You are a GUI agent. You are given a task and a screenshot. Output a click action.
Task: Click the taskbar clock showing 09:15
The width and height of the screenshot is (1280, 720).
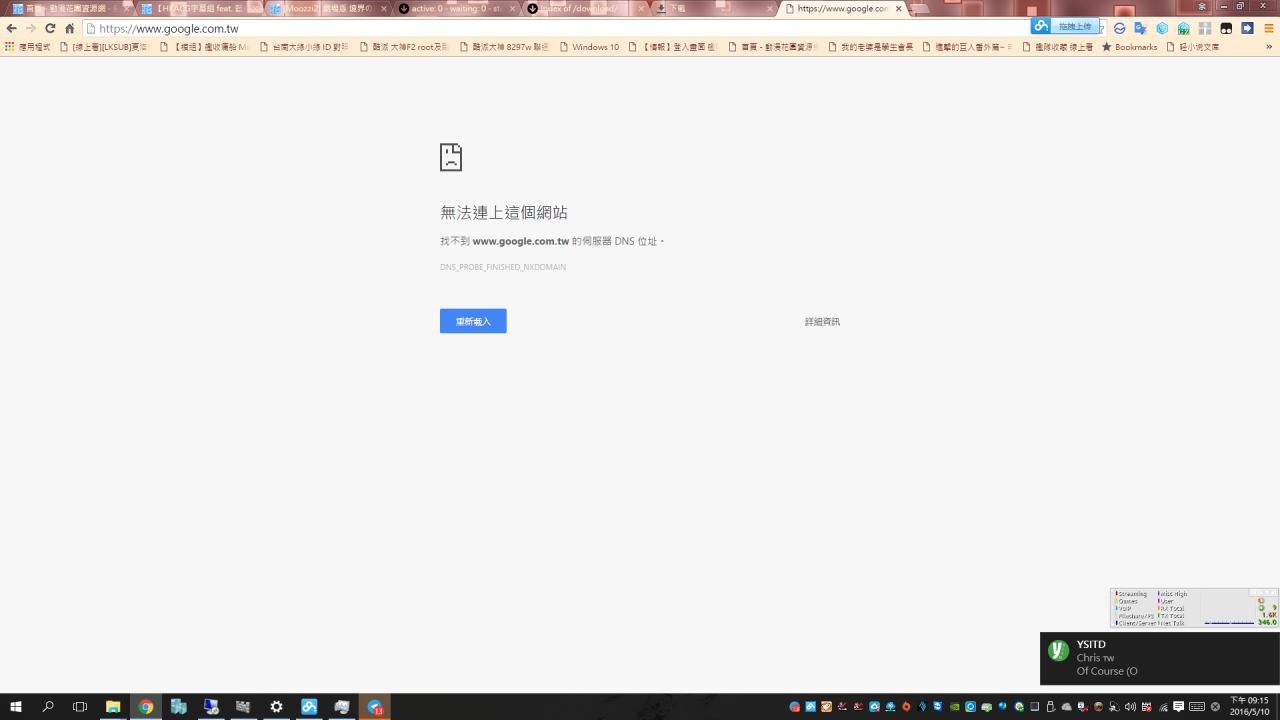(x=1249, y=706)
